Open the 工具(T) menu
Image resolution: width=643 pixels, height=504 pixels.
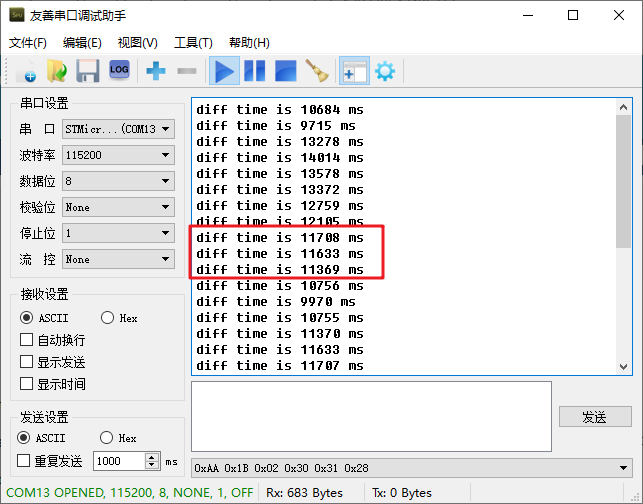[193, 43]
